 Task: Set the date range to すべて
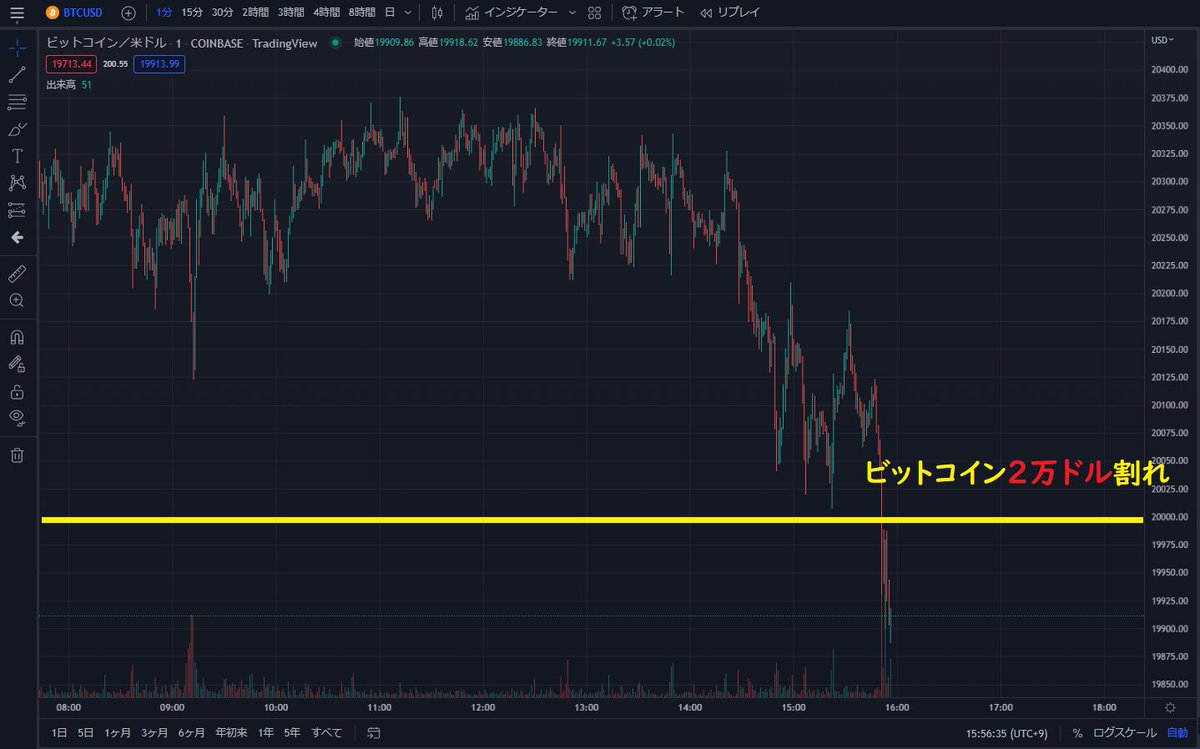click(326, 733)
